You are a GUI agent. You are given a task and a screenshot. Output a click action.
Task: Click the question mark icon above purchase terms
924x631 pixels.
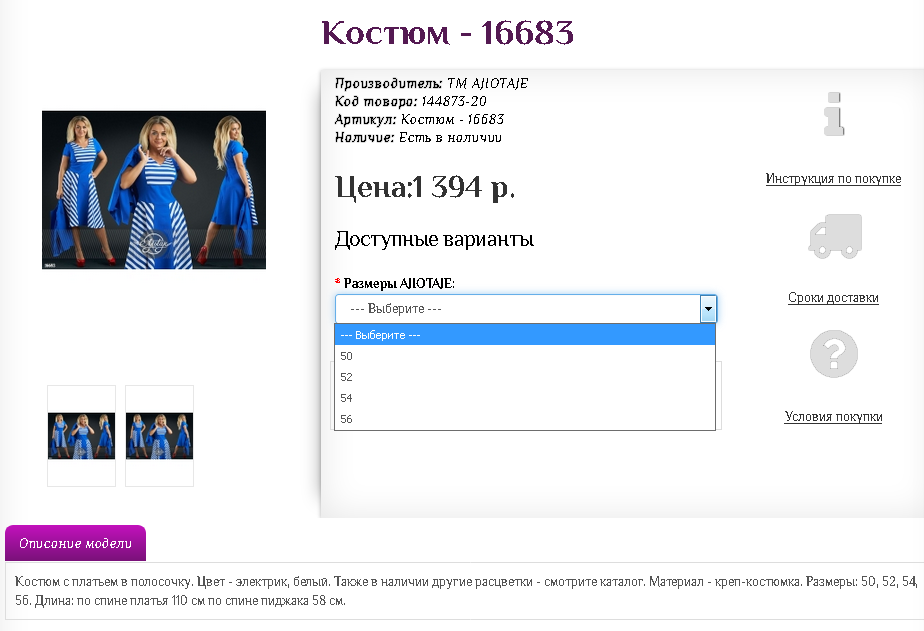pyautogui.click(x=833, y=353)
